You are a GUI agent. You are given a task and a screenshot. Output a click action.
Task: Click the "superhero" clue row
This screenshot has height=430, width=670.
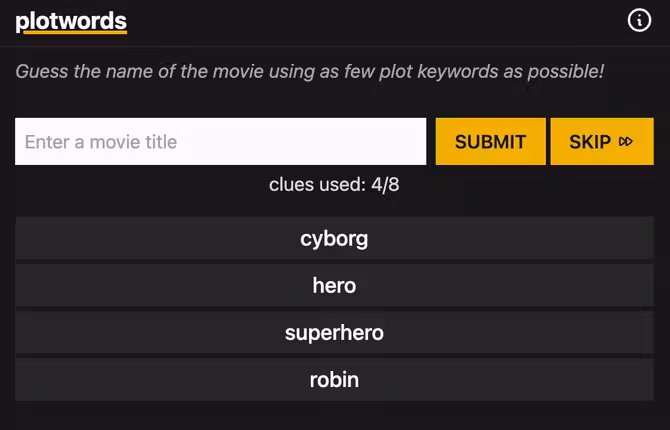pyautogui.click(x=334, y=333)
